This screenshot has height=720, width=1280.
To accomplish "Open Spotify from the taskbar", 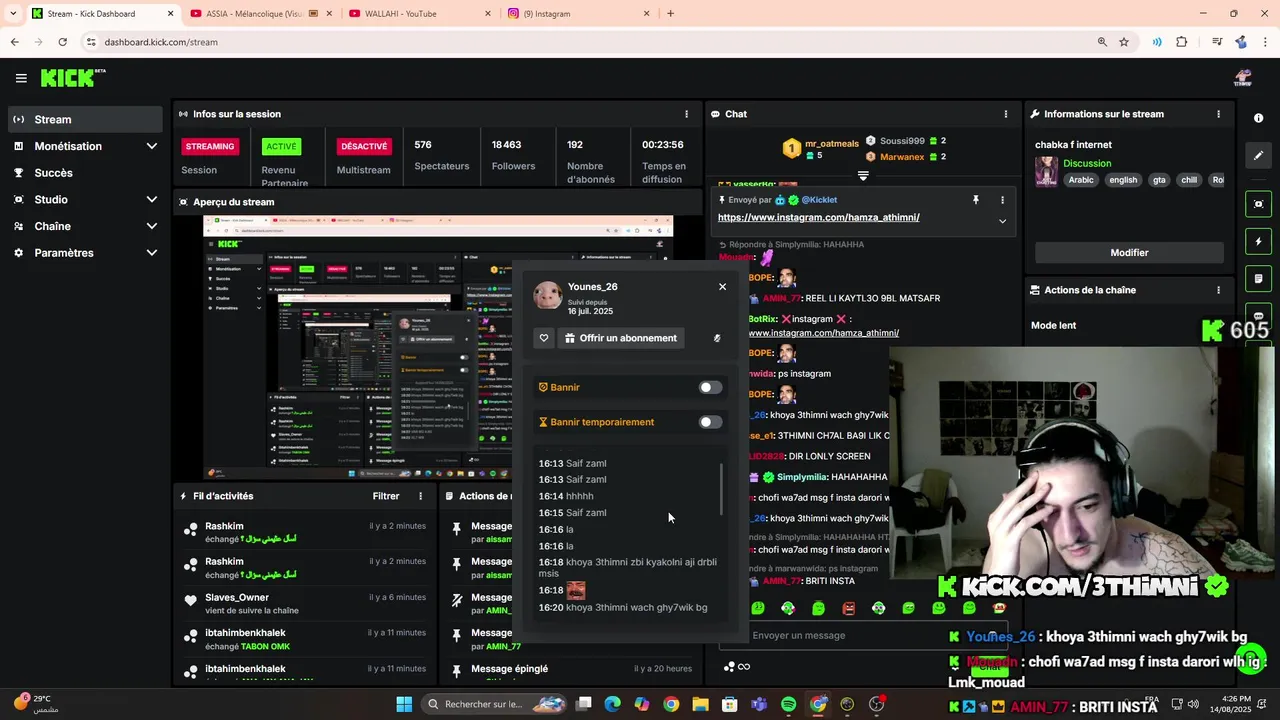I will [x=788, y=704].
